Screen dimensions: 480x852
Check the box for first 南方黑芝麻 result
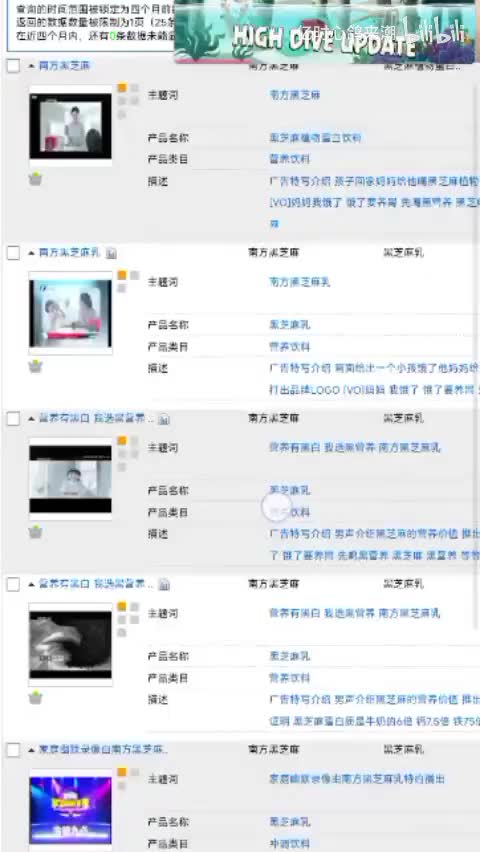pos(13,66)
